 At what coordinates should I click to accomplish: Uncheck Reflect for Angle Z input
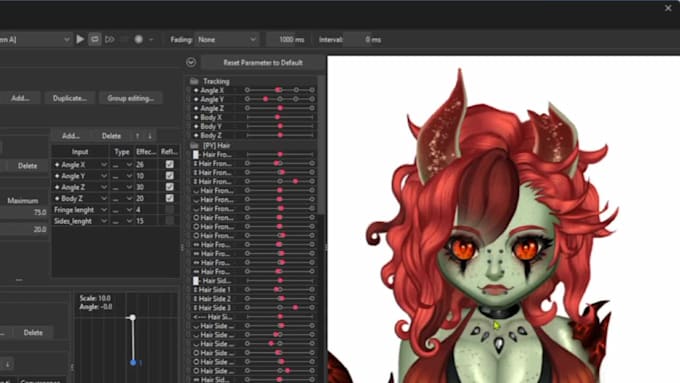(x=170, y=187)
